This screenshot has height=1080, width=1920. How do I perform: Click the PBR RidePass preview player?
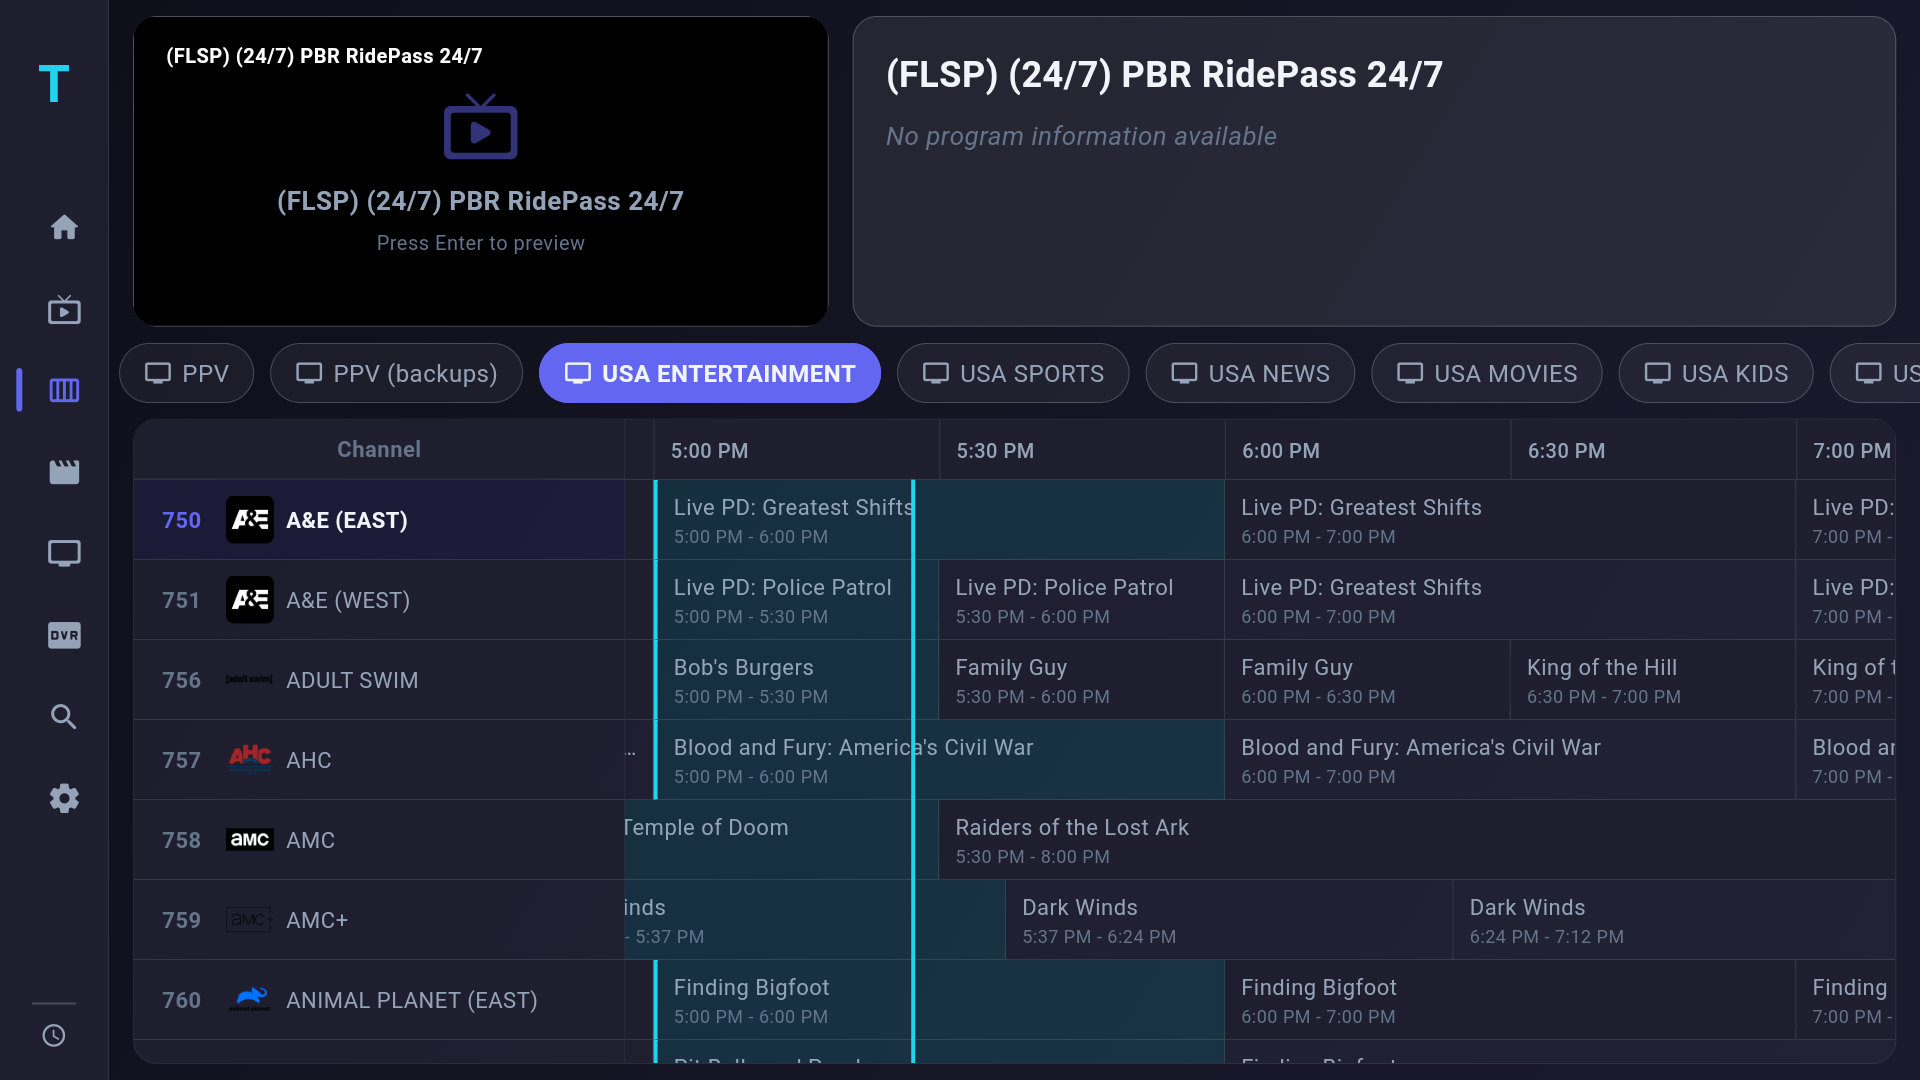tap(480, 171)
